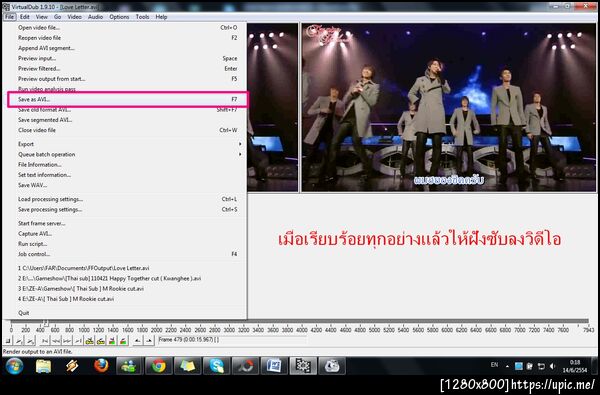This screenshot has width=600, height=395.
Task: Scan forward for scene change
Action: click(x=122, y=341)
